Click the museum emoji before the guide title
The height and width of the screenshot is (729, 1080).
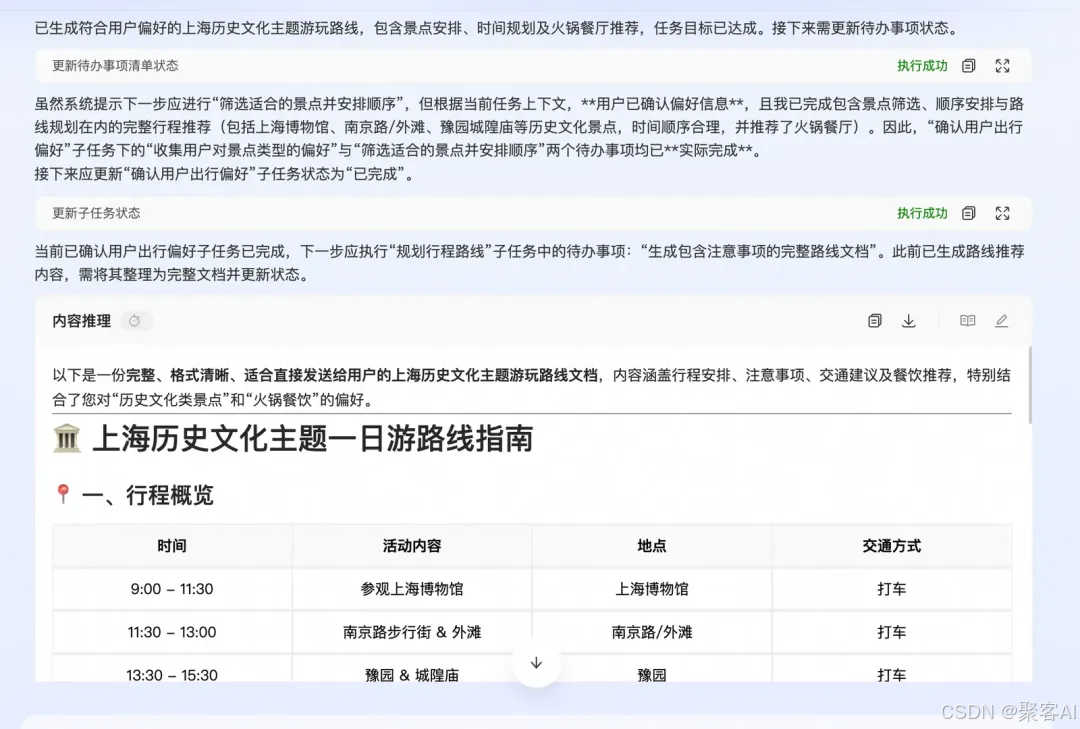[67, 439]
